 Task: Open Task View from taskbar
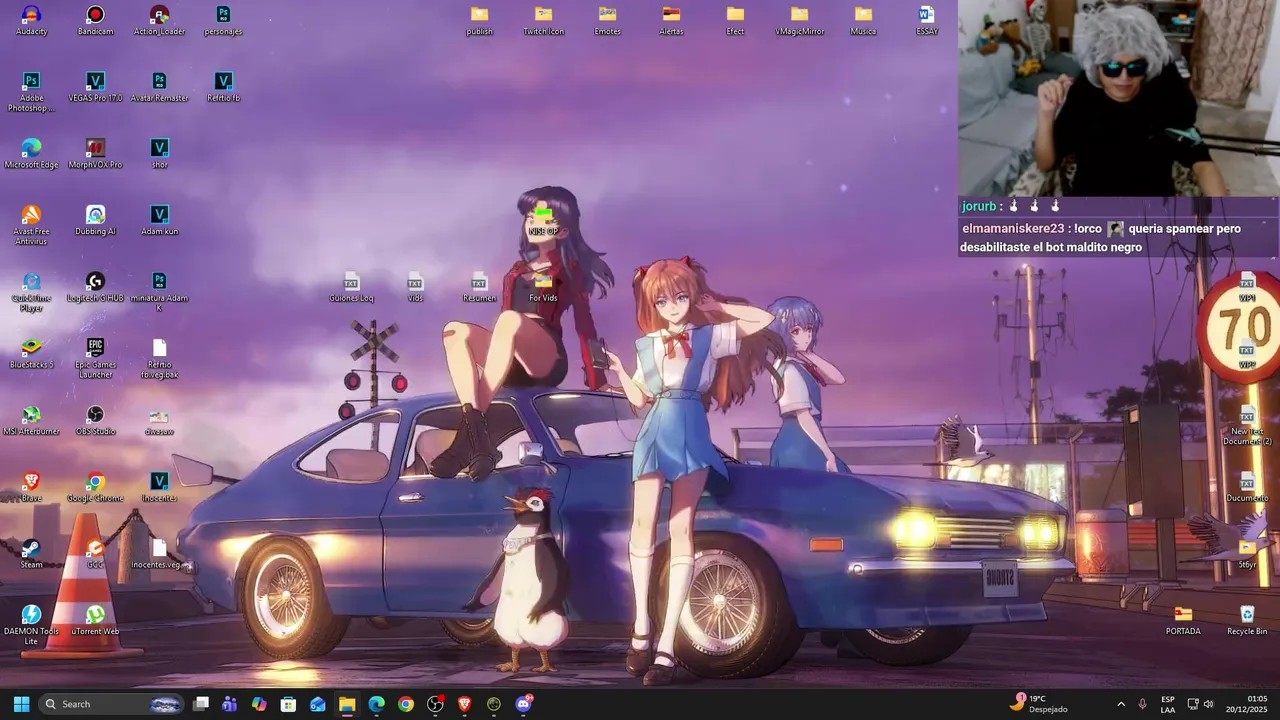point(201,704)
